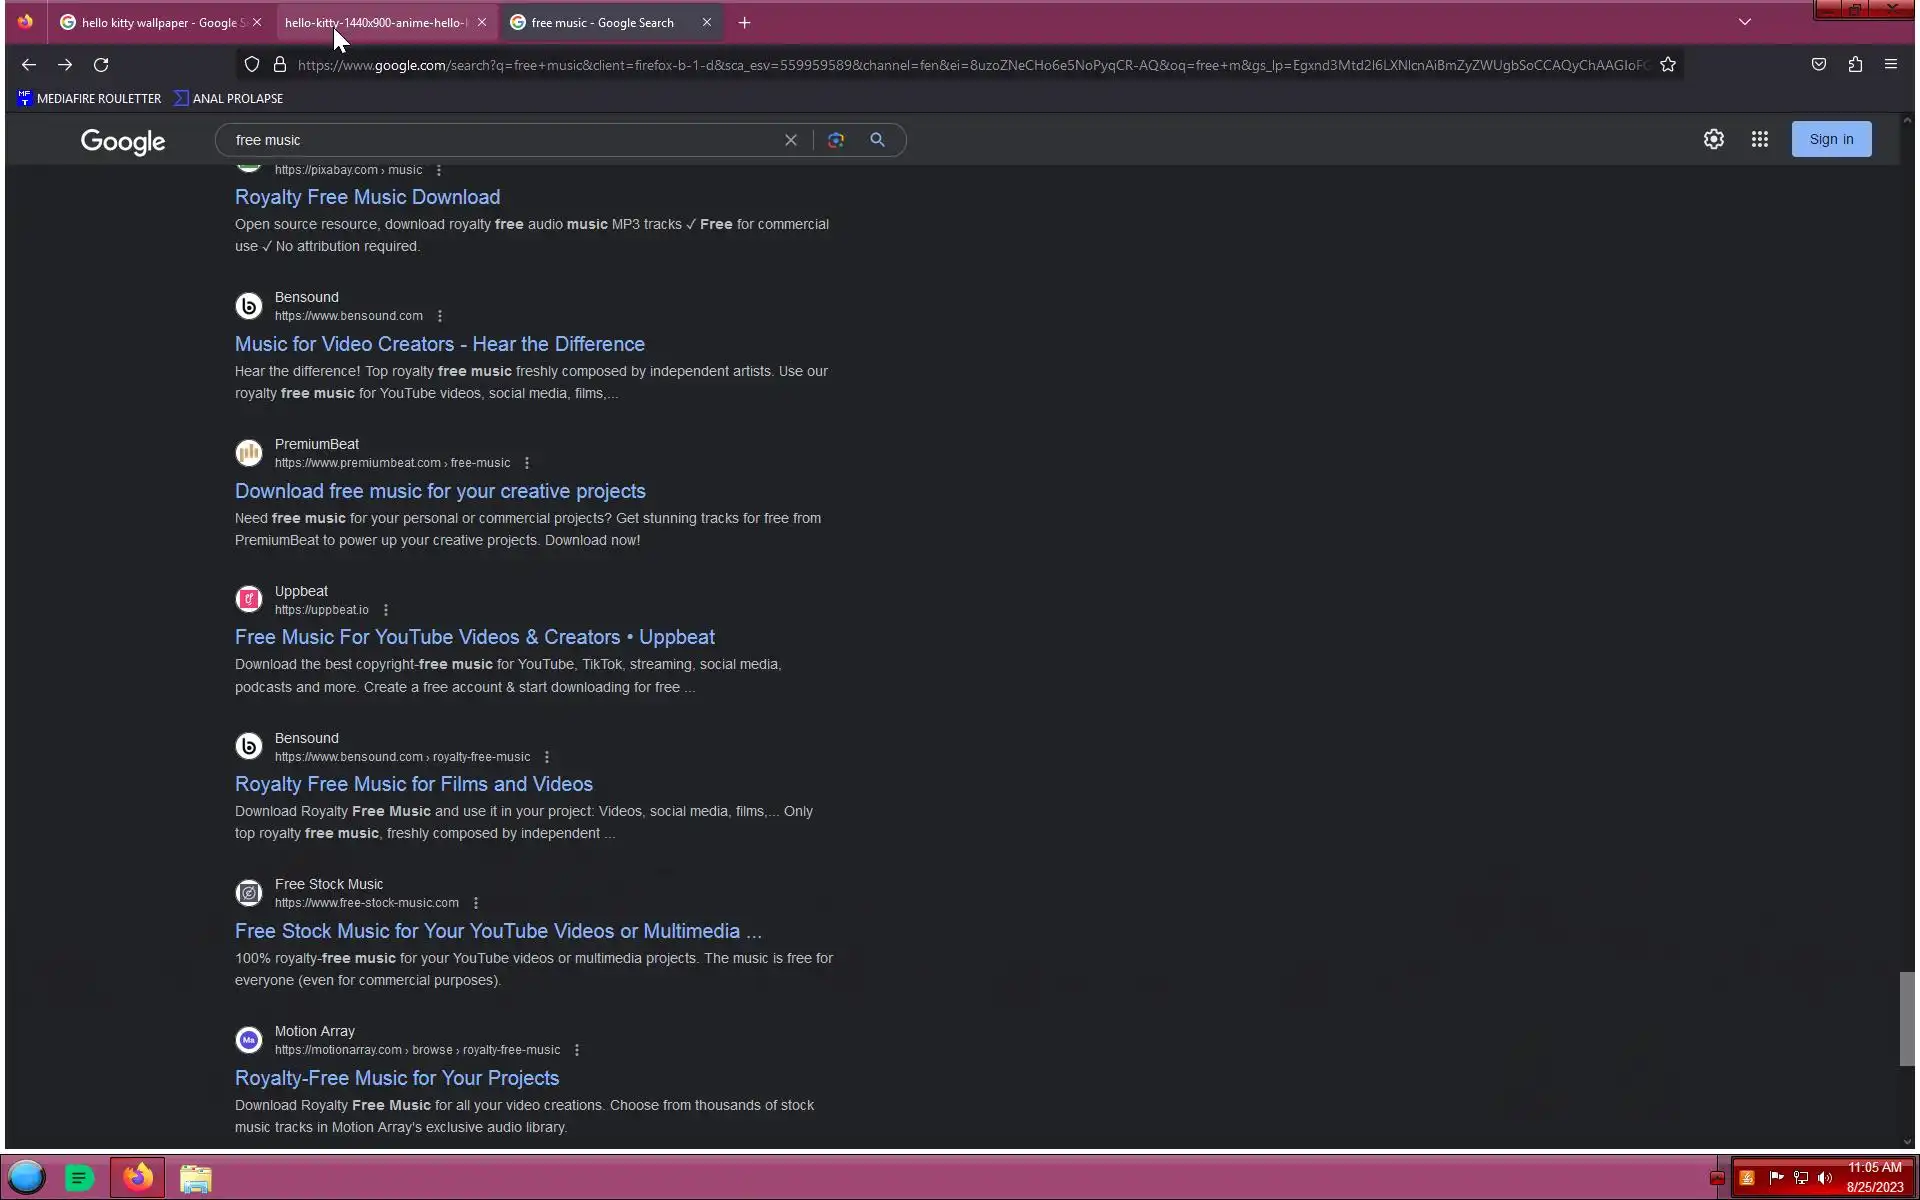
Task: Open Royalty Free Music Download link
Action: pos(367,197)
